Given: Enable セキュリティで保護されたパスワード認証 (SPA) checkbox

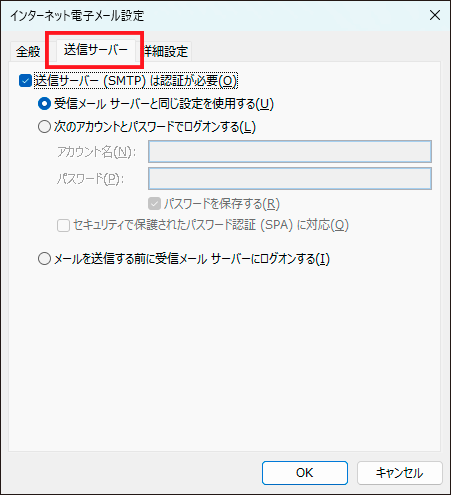Looking at the screenshot, I should click(x=63, y=225).
